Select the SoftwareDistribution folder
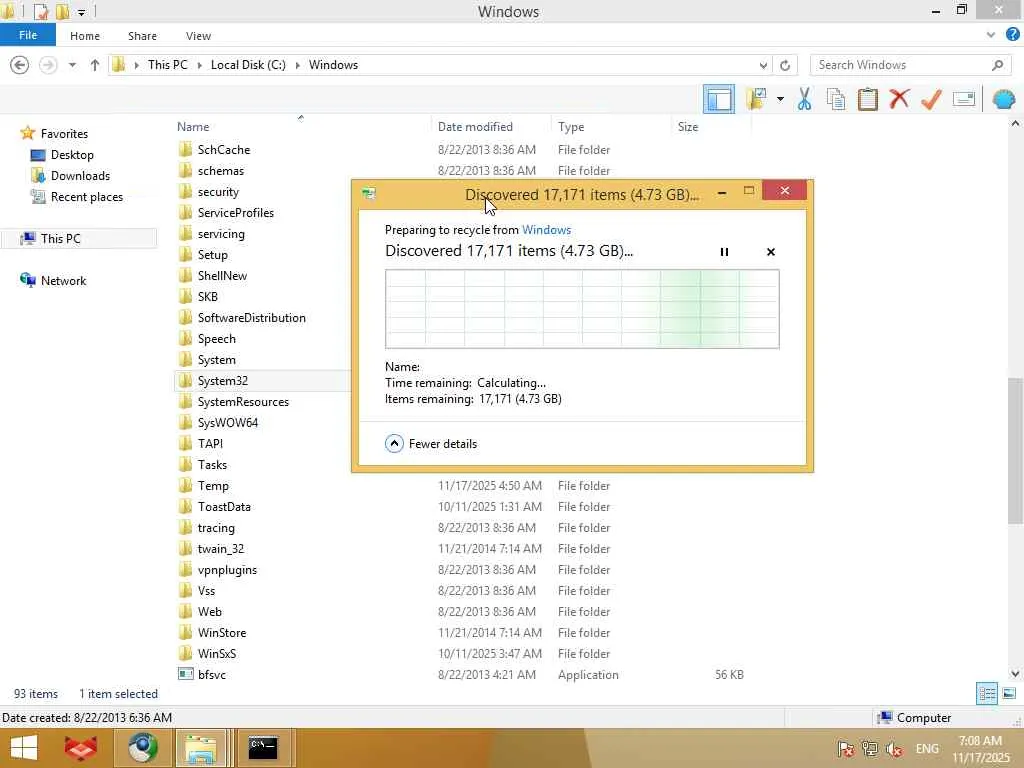The width and height of the screenshot is (1024, 768). pyautogui.click(x=251, y=318)
